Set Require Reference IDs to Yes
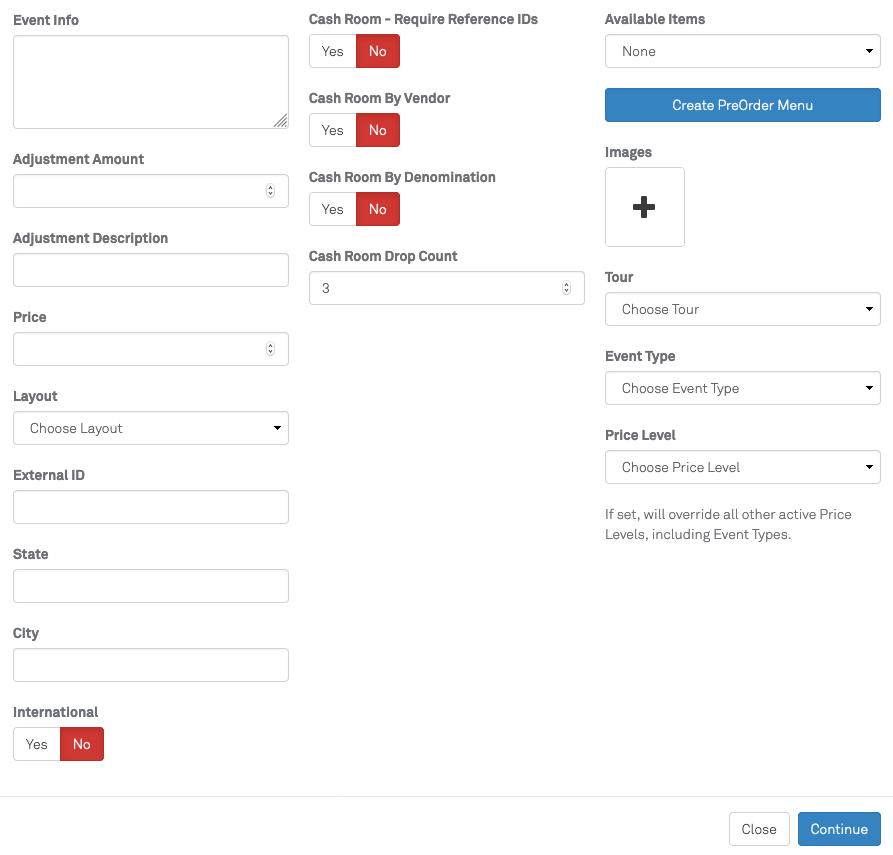Viewport: 893px width, 855px height. click(x=333, y=51)
